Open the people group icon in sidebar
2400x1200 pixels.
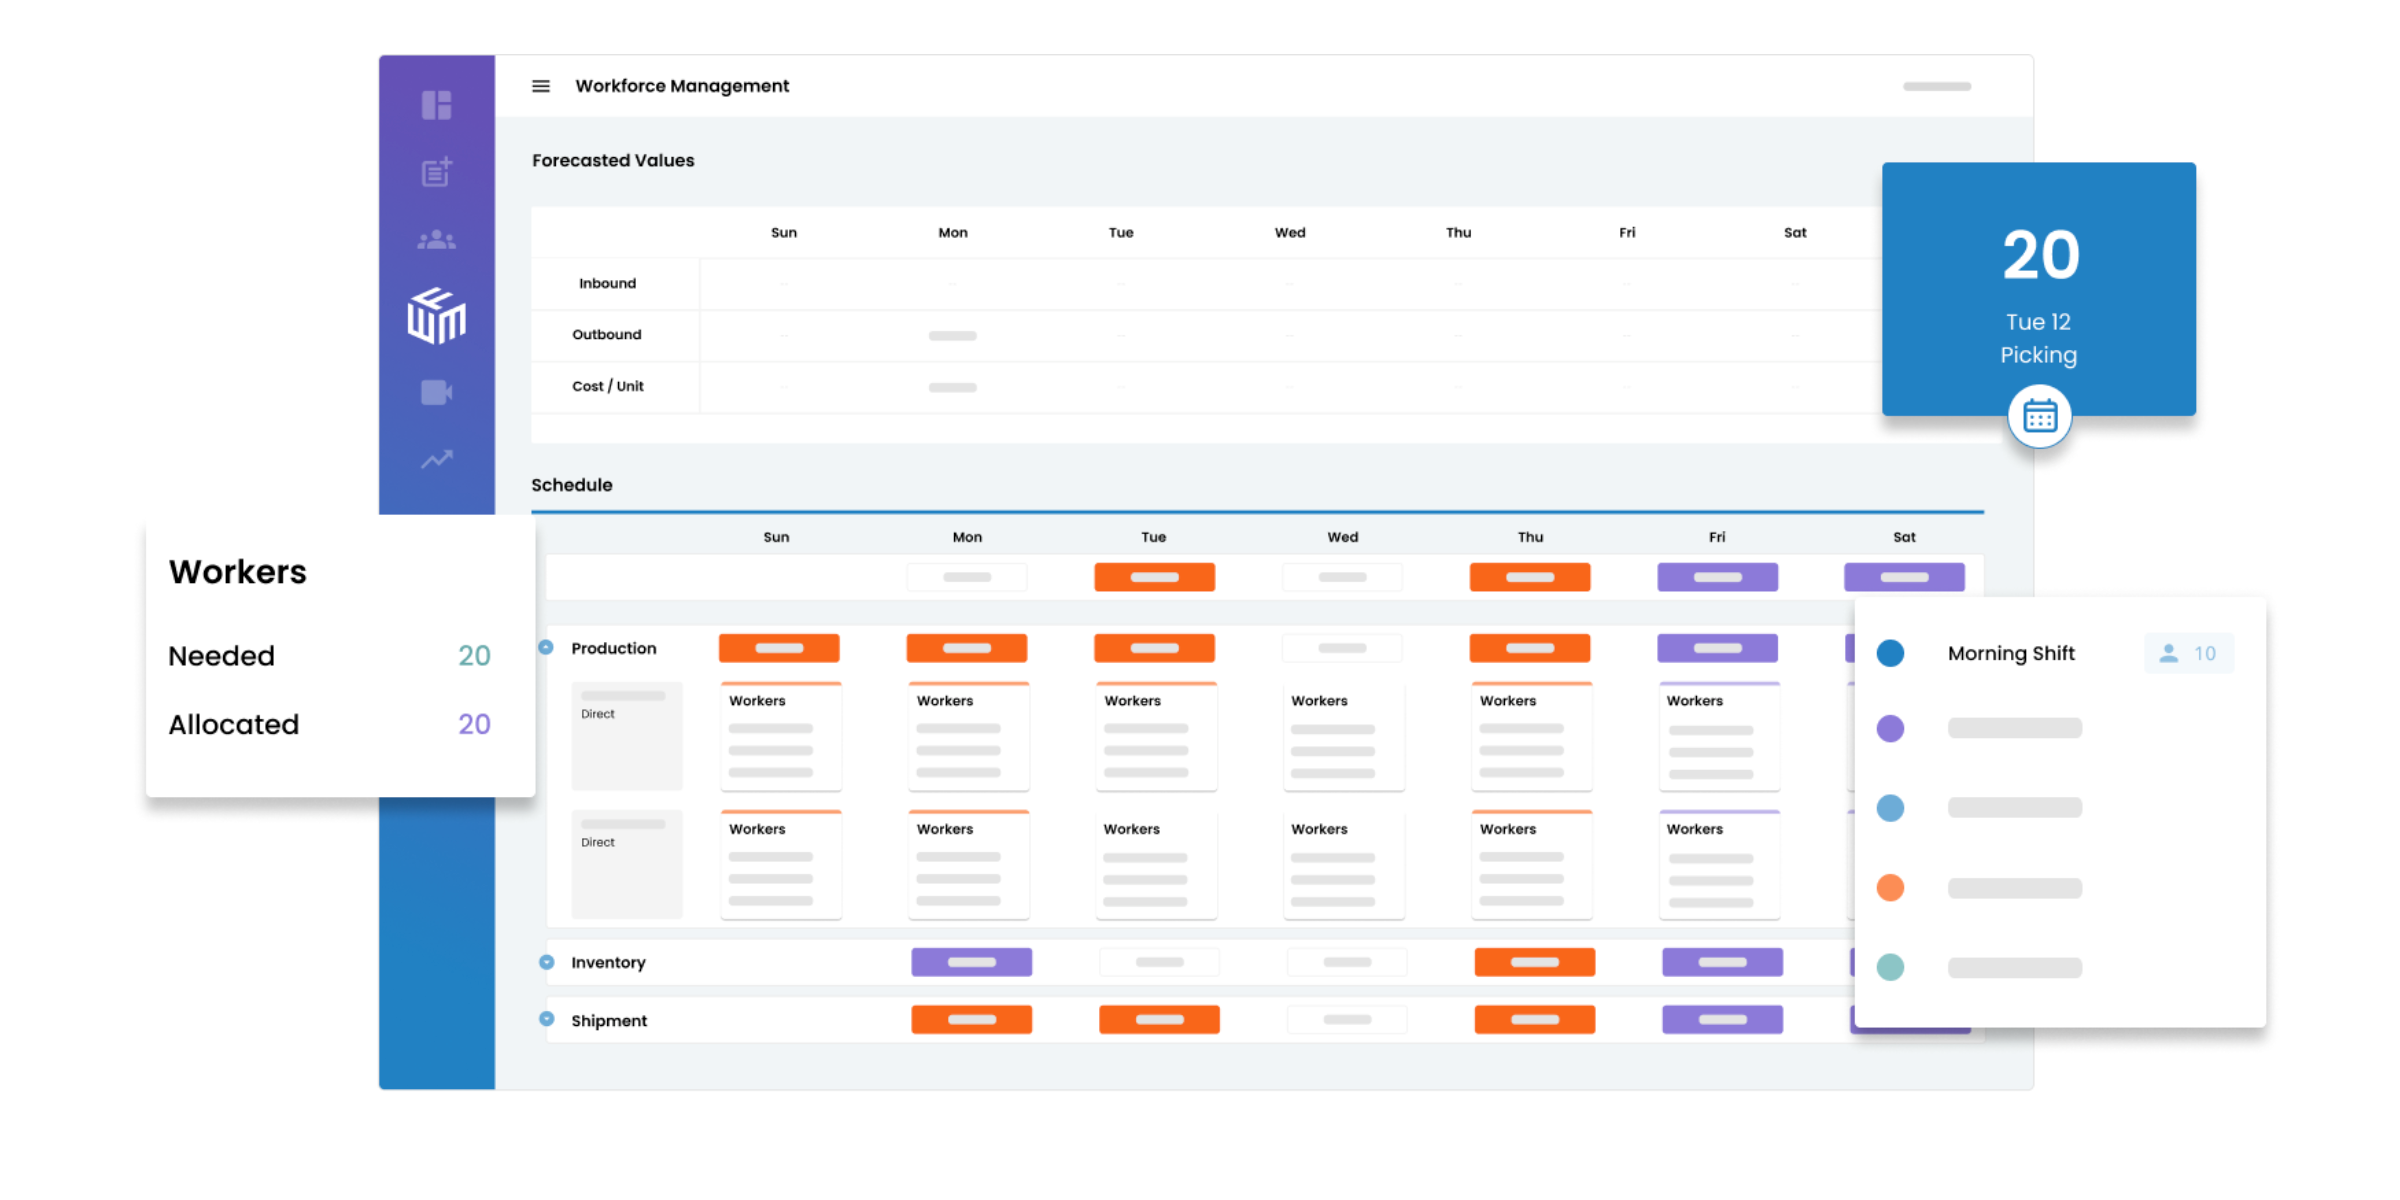pyautogui.click(x=436, y=240)
